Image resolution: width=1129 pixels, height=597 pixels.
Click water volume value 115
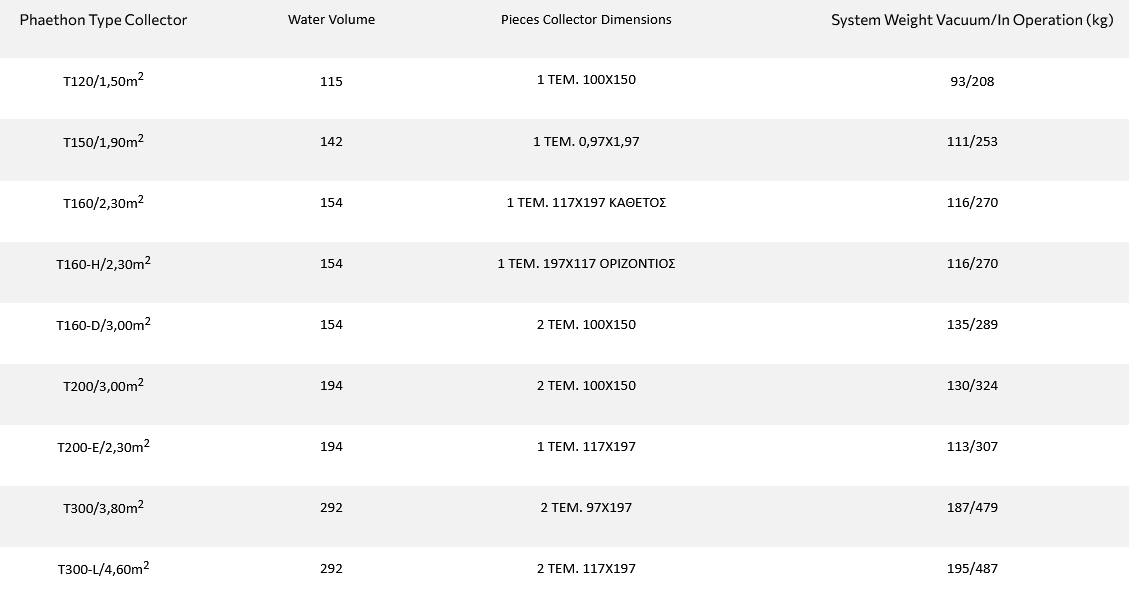331,82
